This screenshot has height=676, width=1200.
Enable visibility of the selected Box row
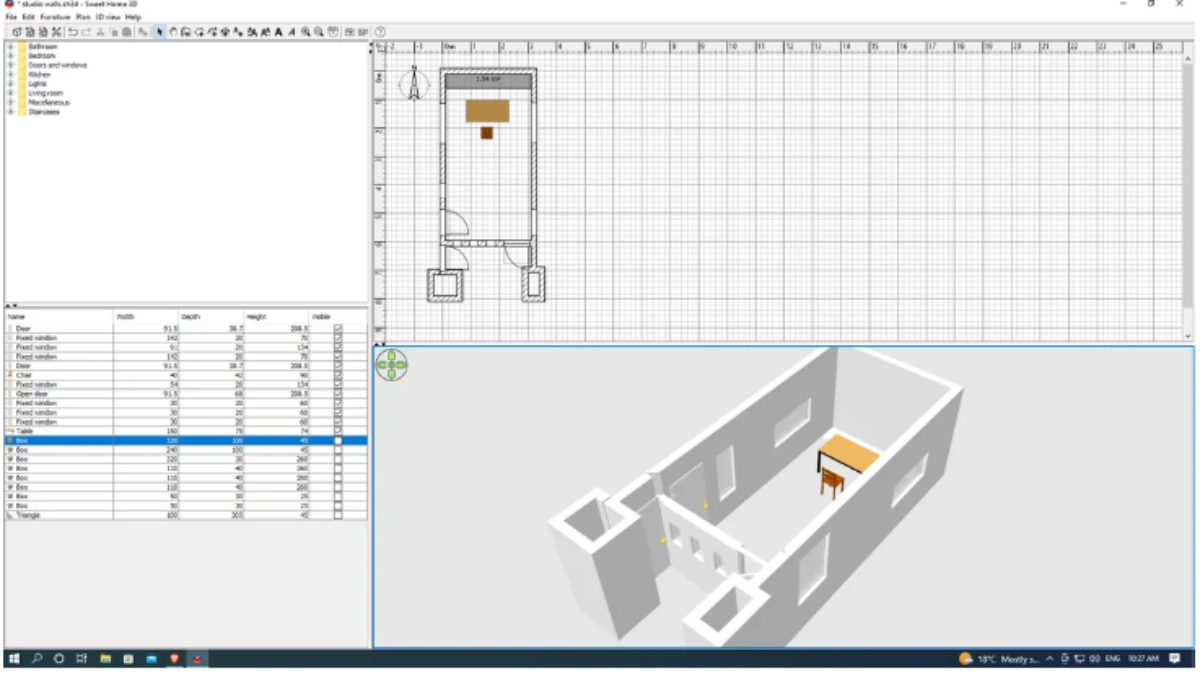point(338,441)
